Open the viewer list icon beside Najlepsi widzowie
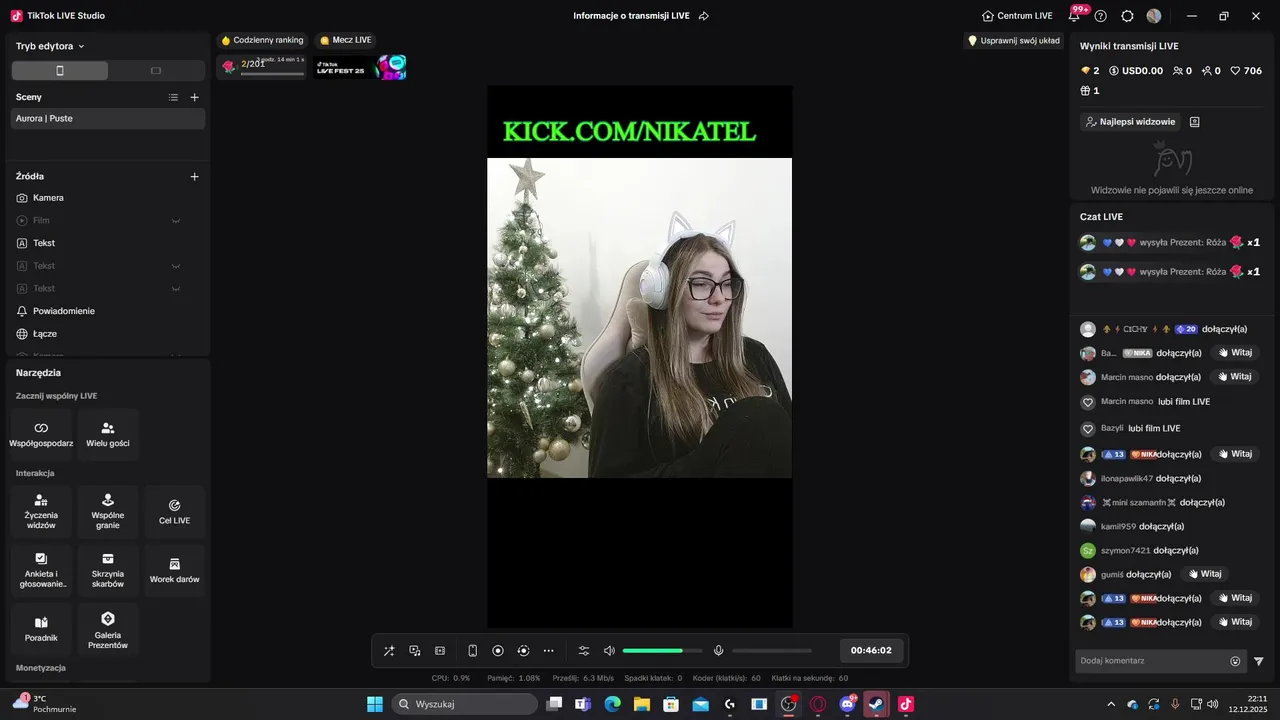This screenshot has width=1280, height=720. (1194, 122)
